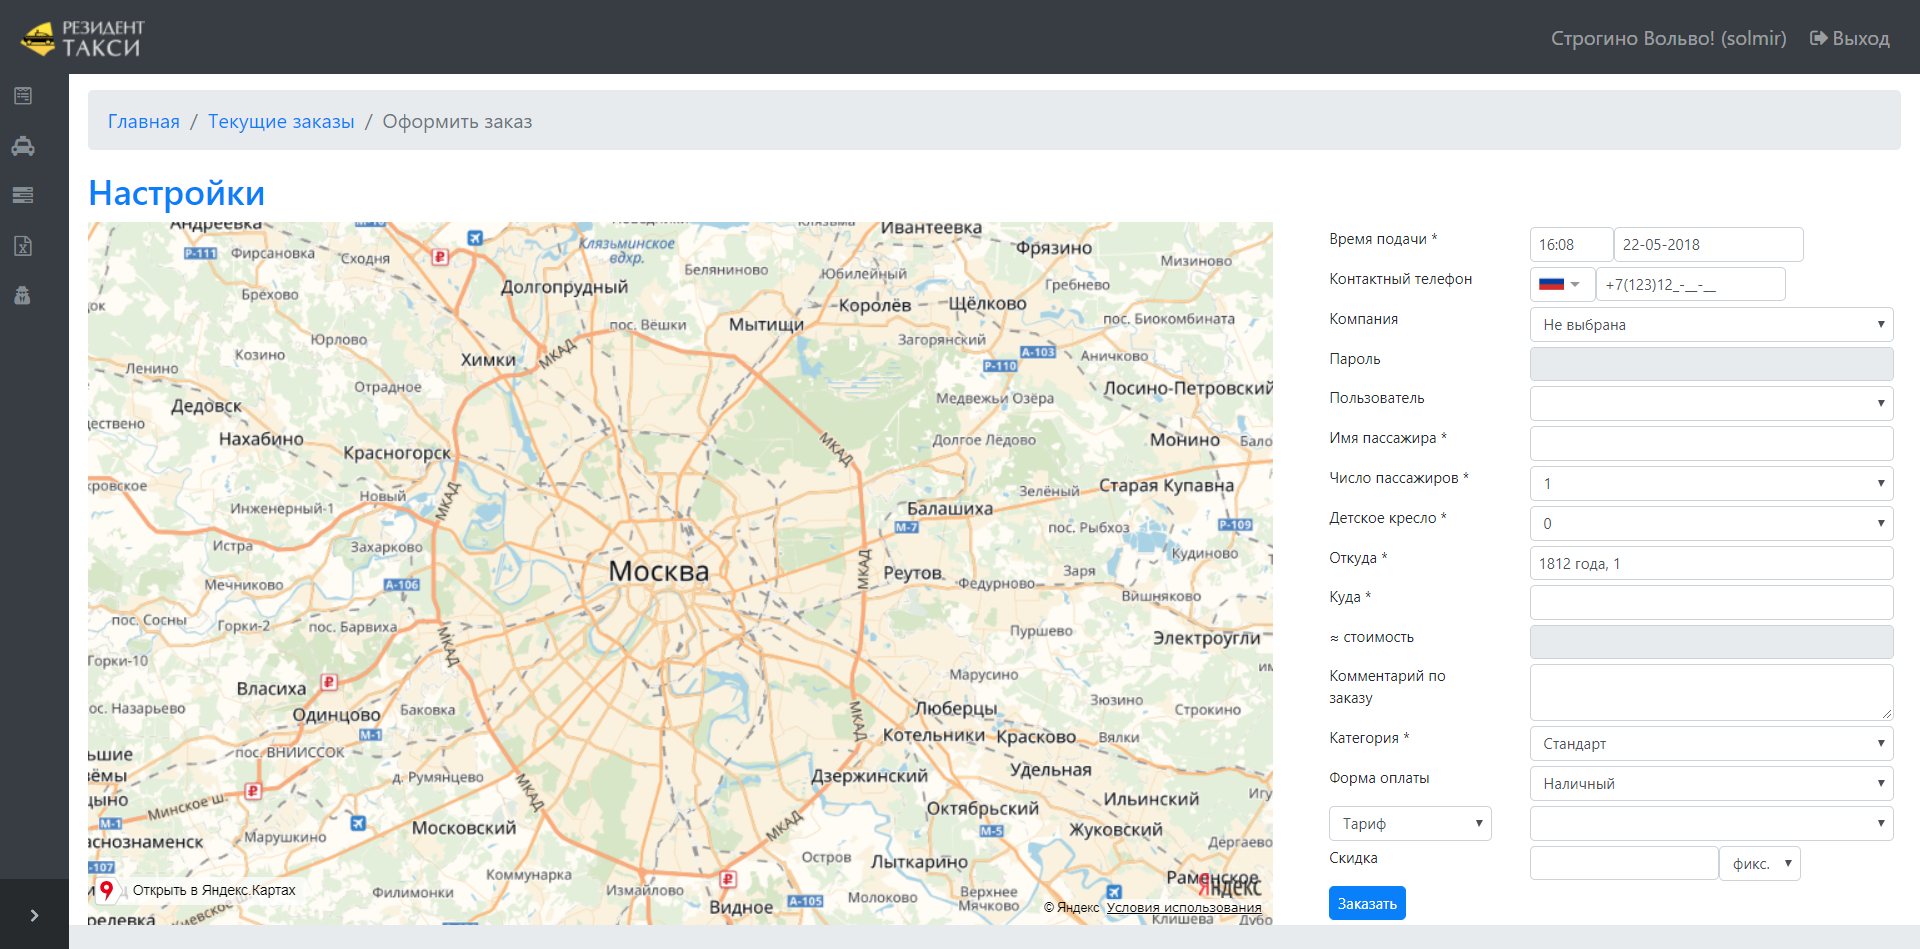Open the taxi car sidebar icon
Viewport: 1920px width, 949px height.
(x=23, y=146)
